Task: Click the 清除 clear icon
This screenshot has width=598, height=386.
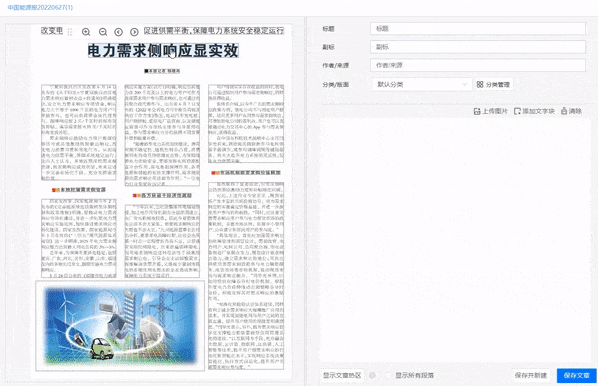Action: 564,111
